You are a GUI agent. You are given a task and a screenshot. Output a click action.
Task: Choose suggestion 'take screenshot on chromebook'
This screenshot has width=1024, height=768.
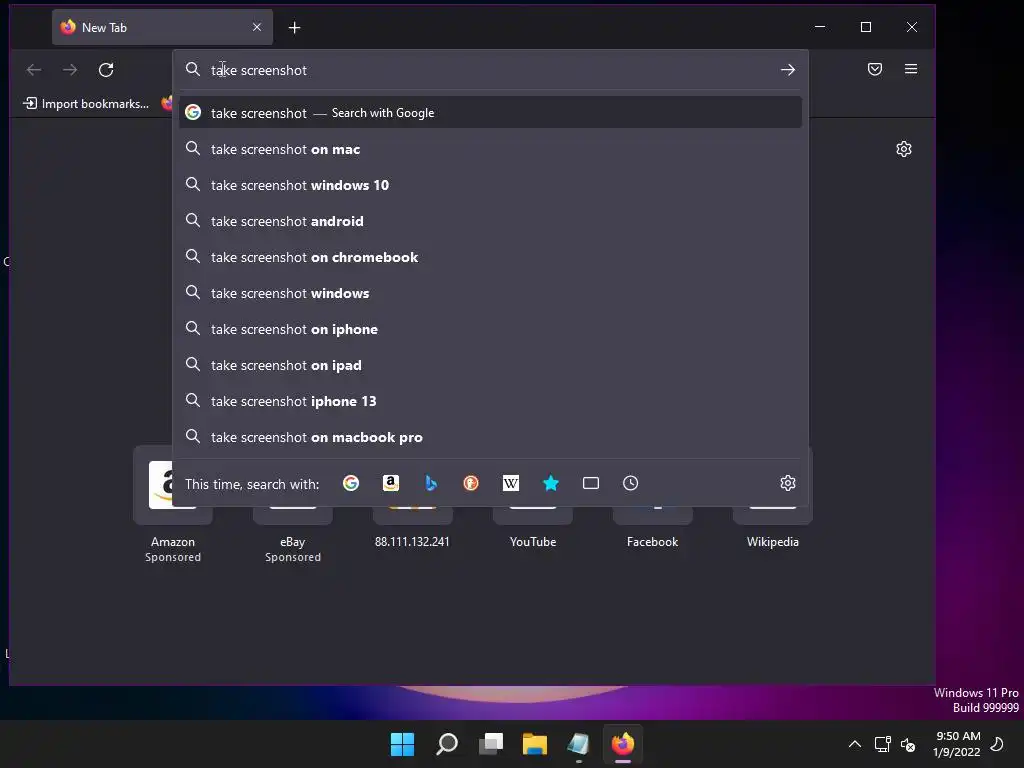(x=490, y=257)
